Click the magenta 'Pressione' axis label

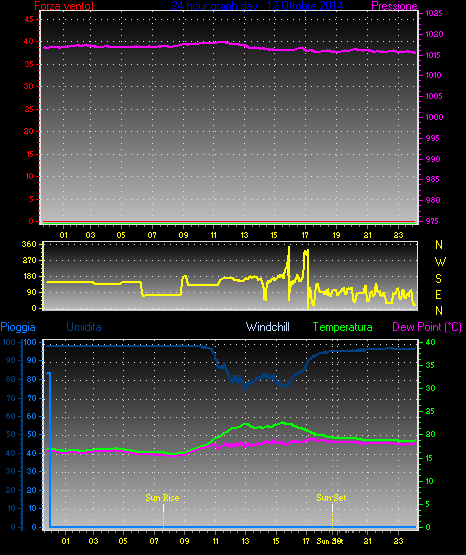tap(394, 6)
